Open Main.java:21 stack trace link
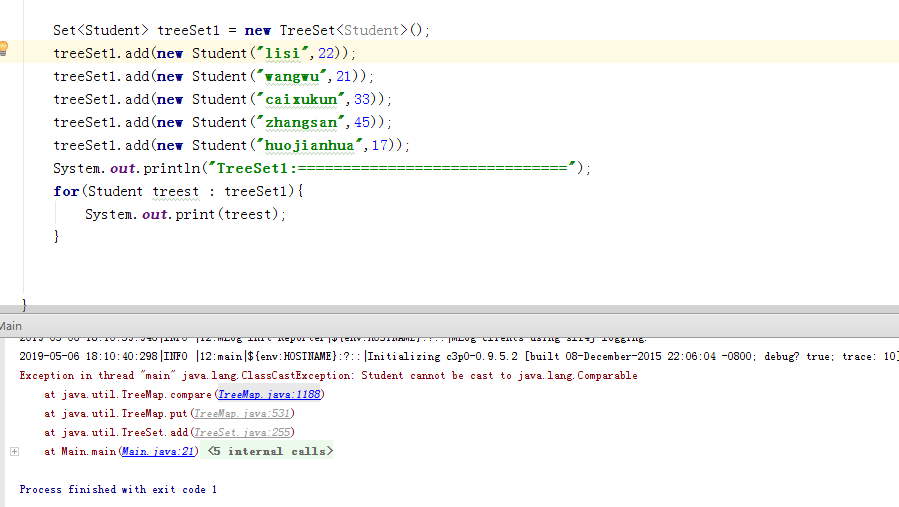The image size is (899, 507). pos(158,451)
